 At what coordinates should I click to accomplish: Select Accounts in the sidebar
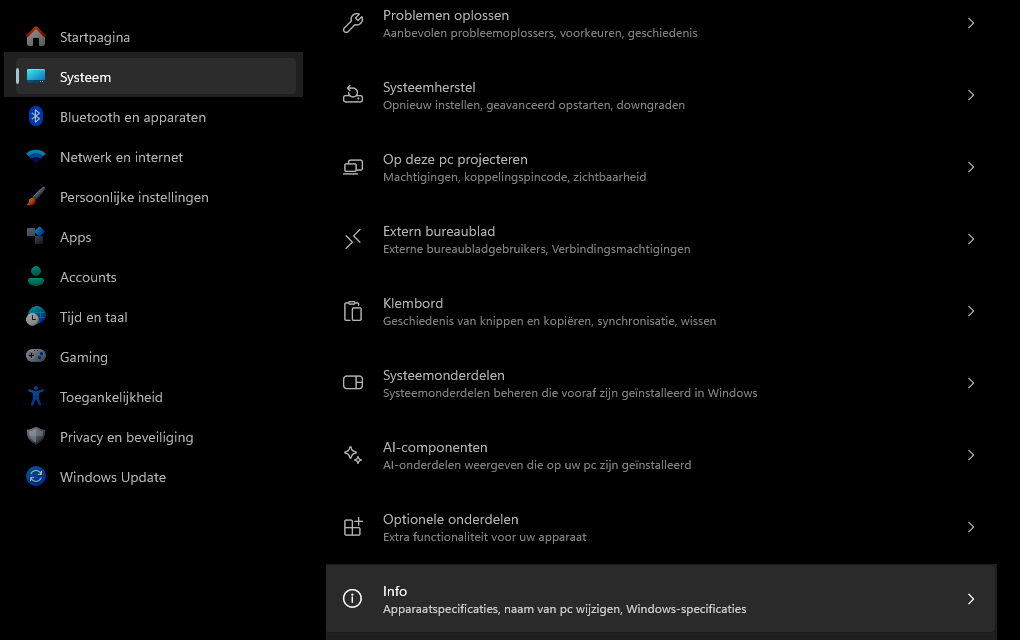88,277
